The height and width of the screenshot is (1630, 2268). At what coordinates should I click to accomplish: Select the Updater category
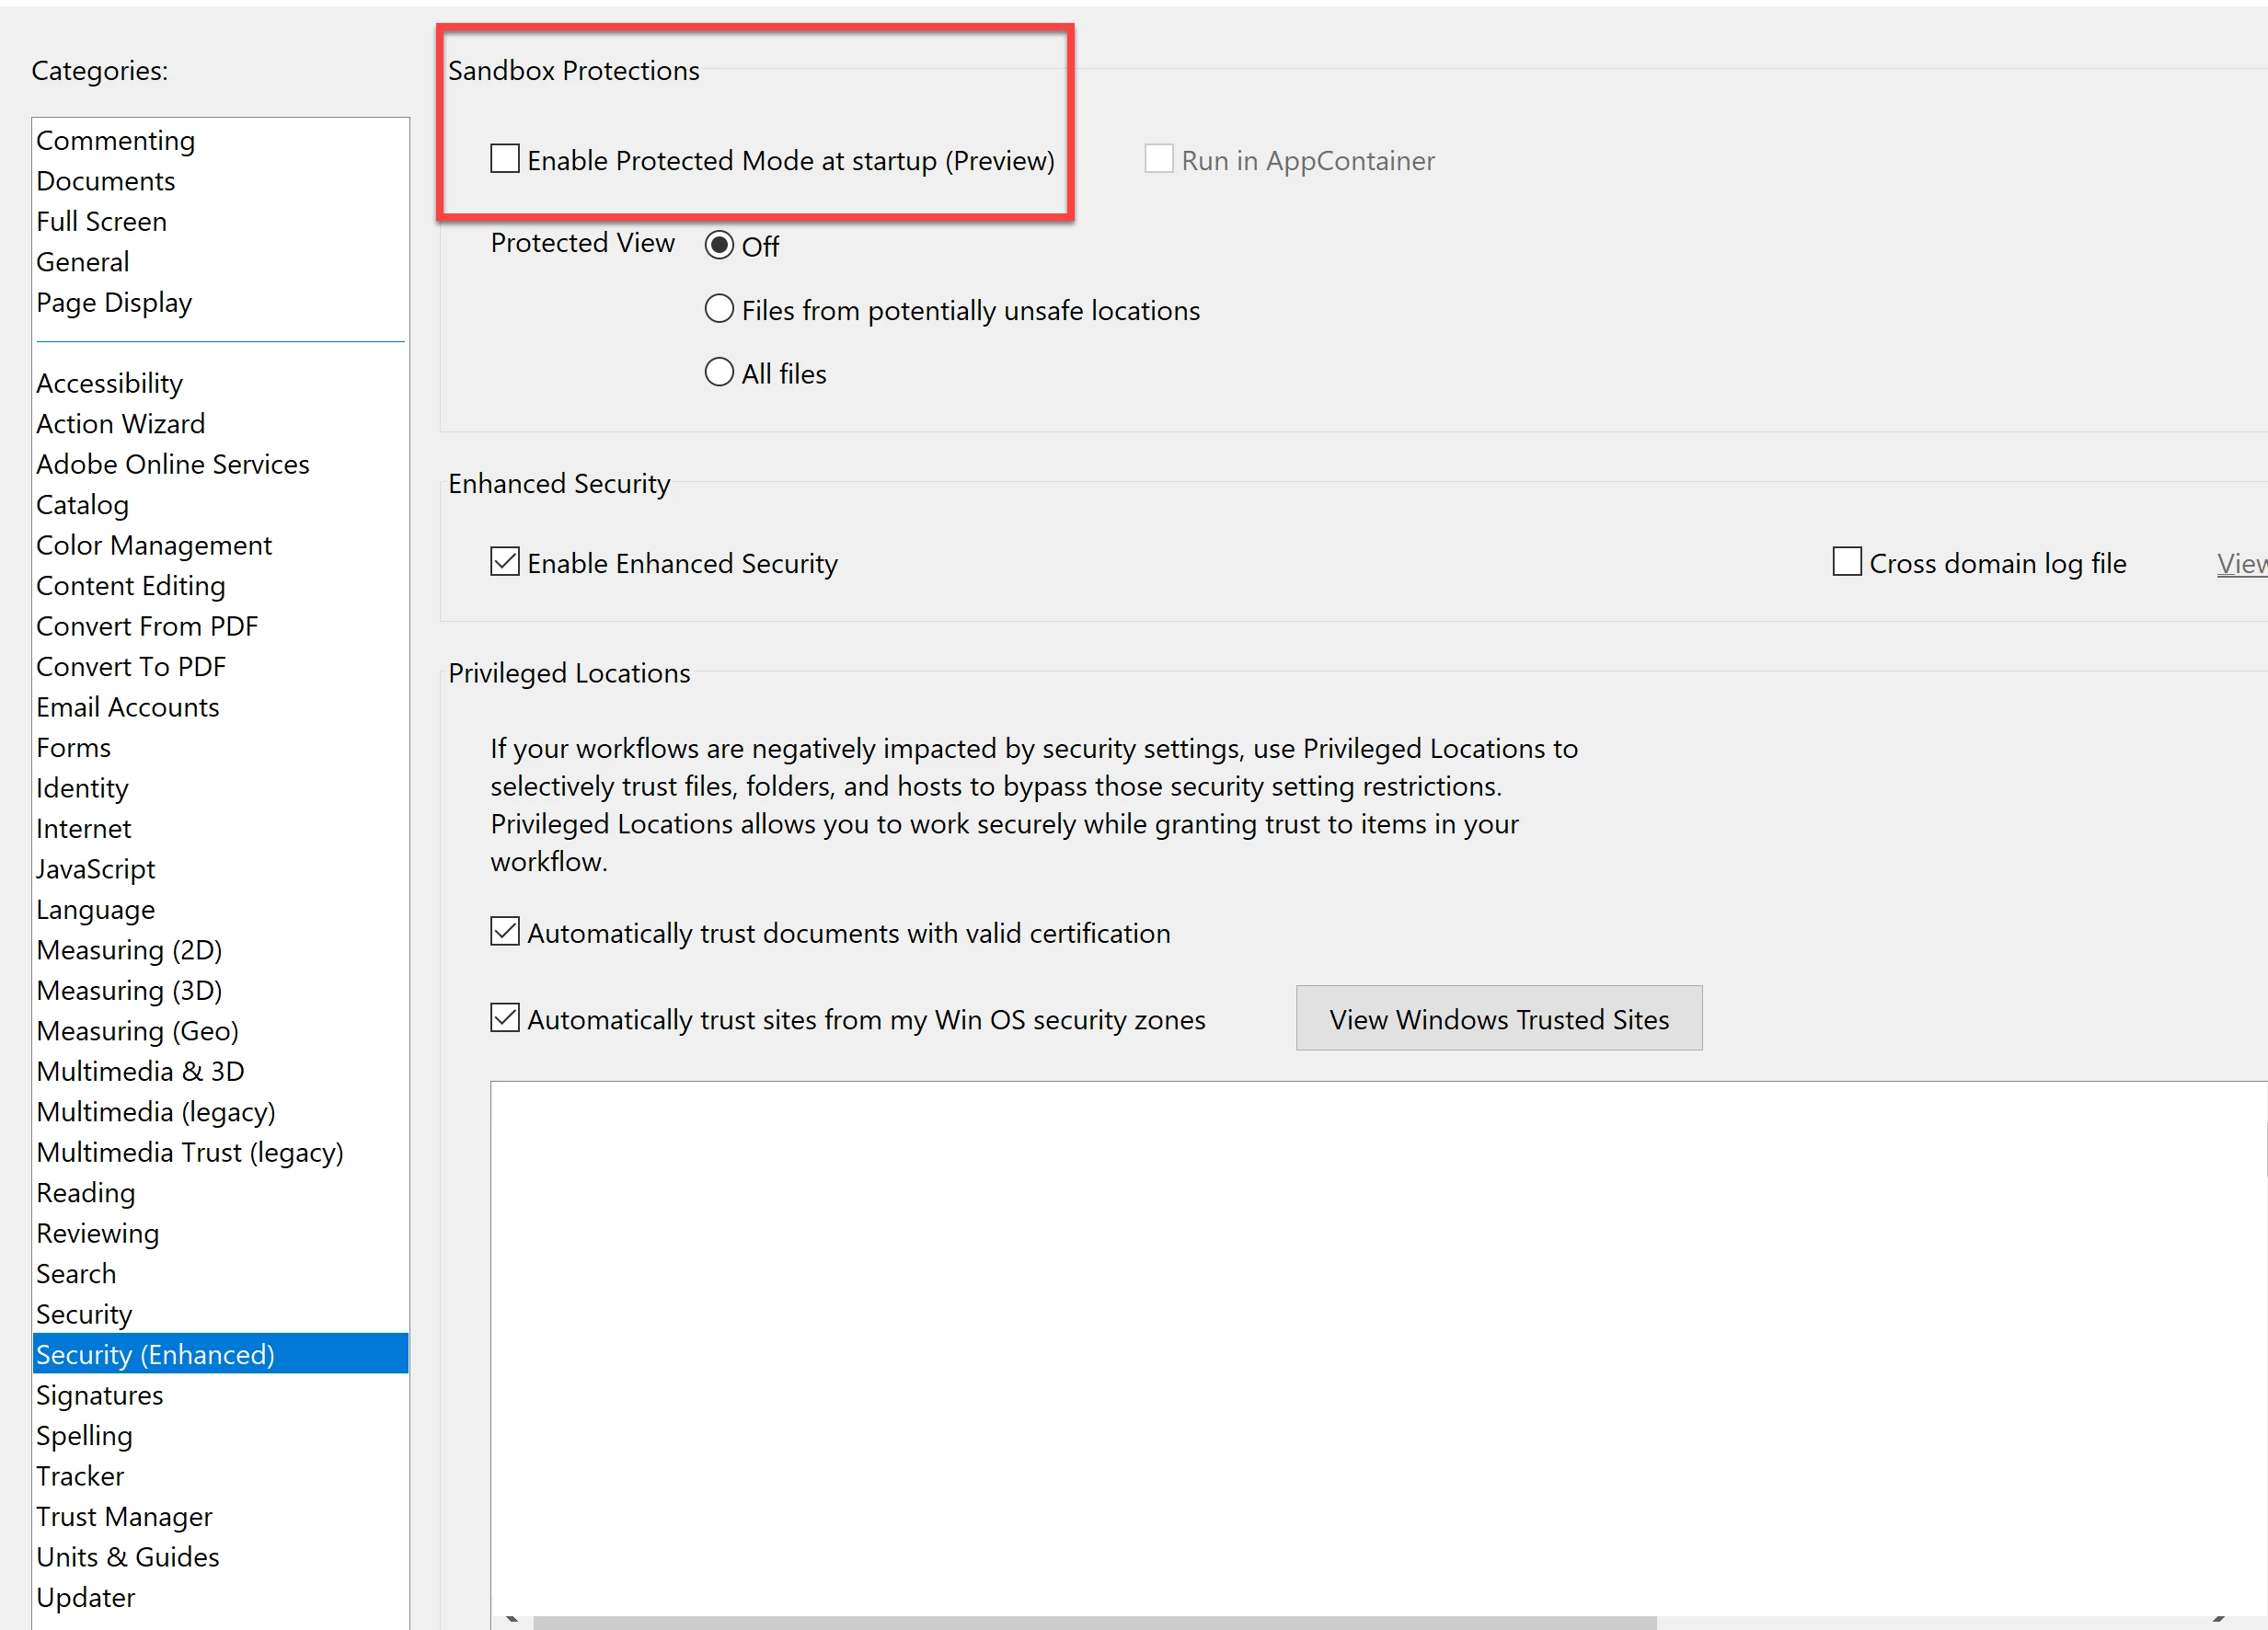(86, 1597)
